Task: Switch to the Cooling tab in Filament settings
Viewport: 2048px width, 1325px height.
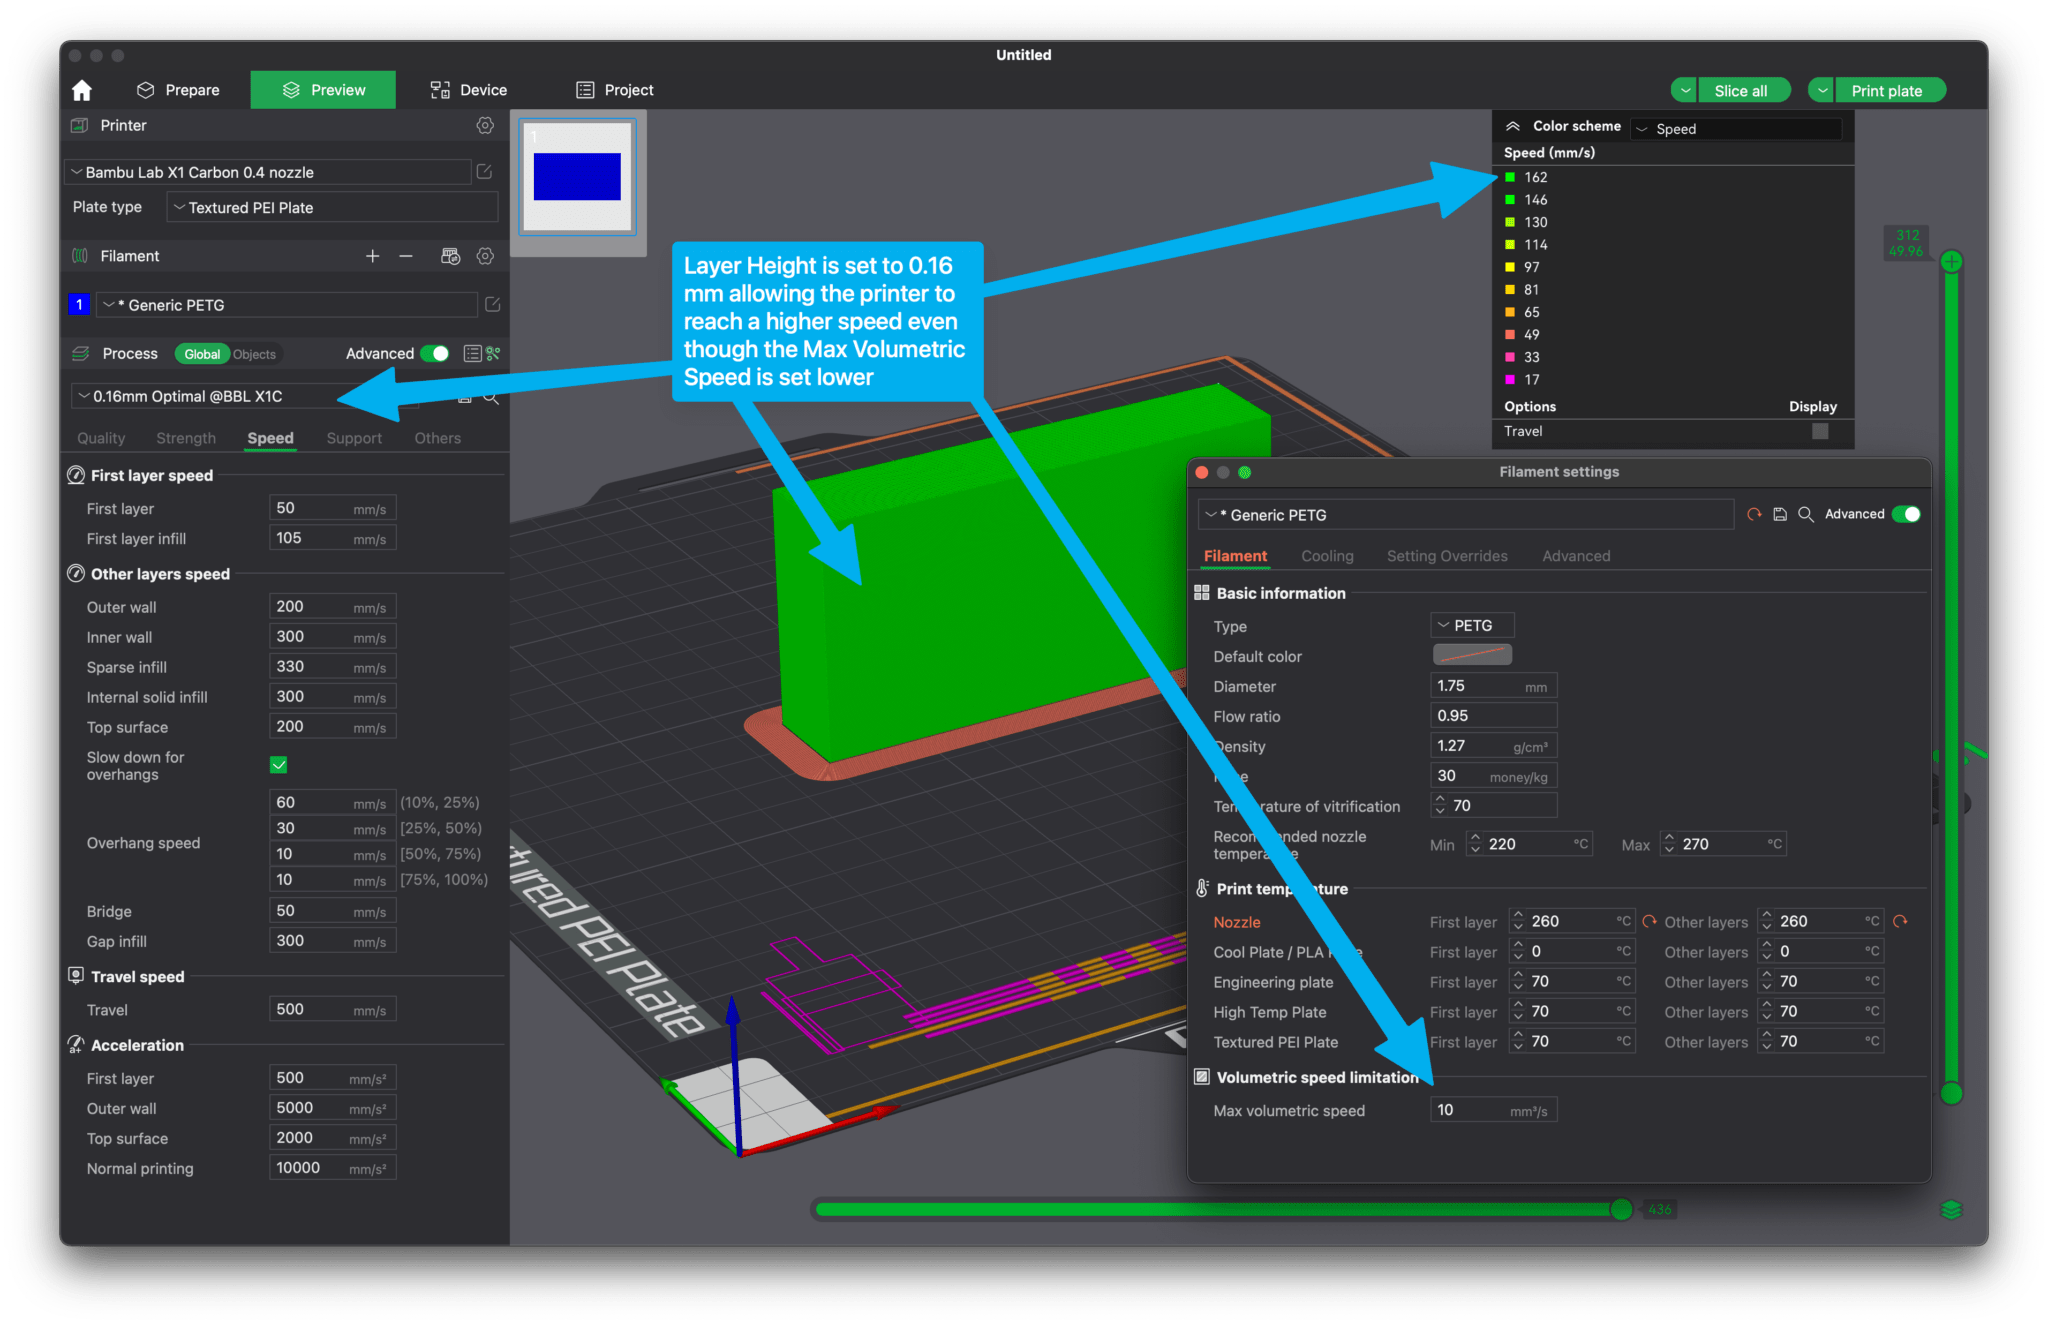Action: coord(1327,556)
